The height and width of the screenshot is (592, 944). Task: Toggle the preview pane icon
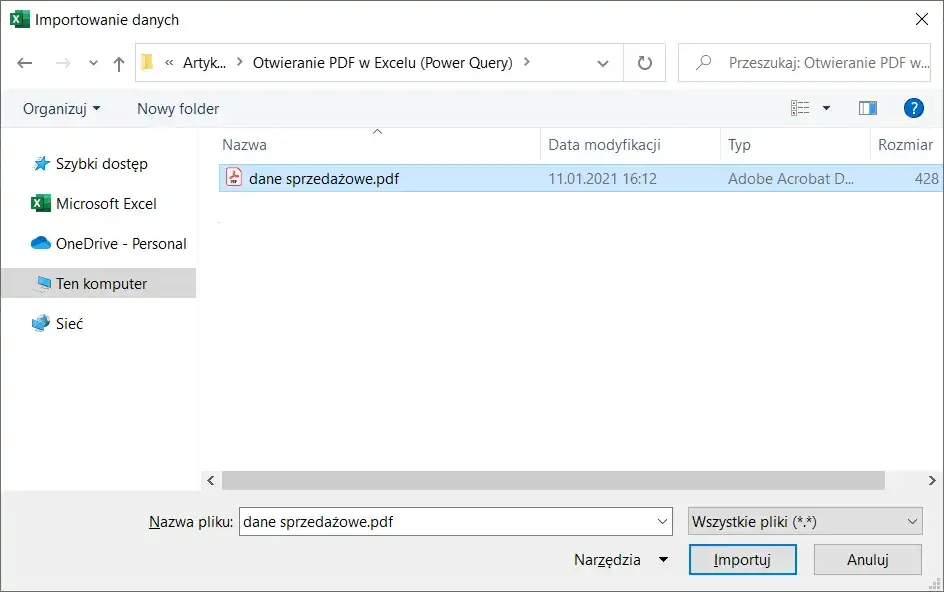coord(868,107)
